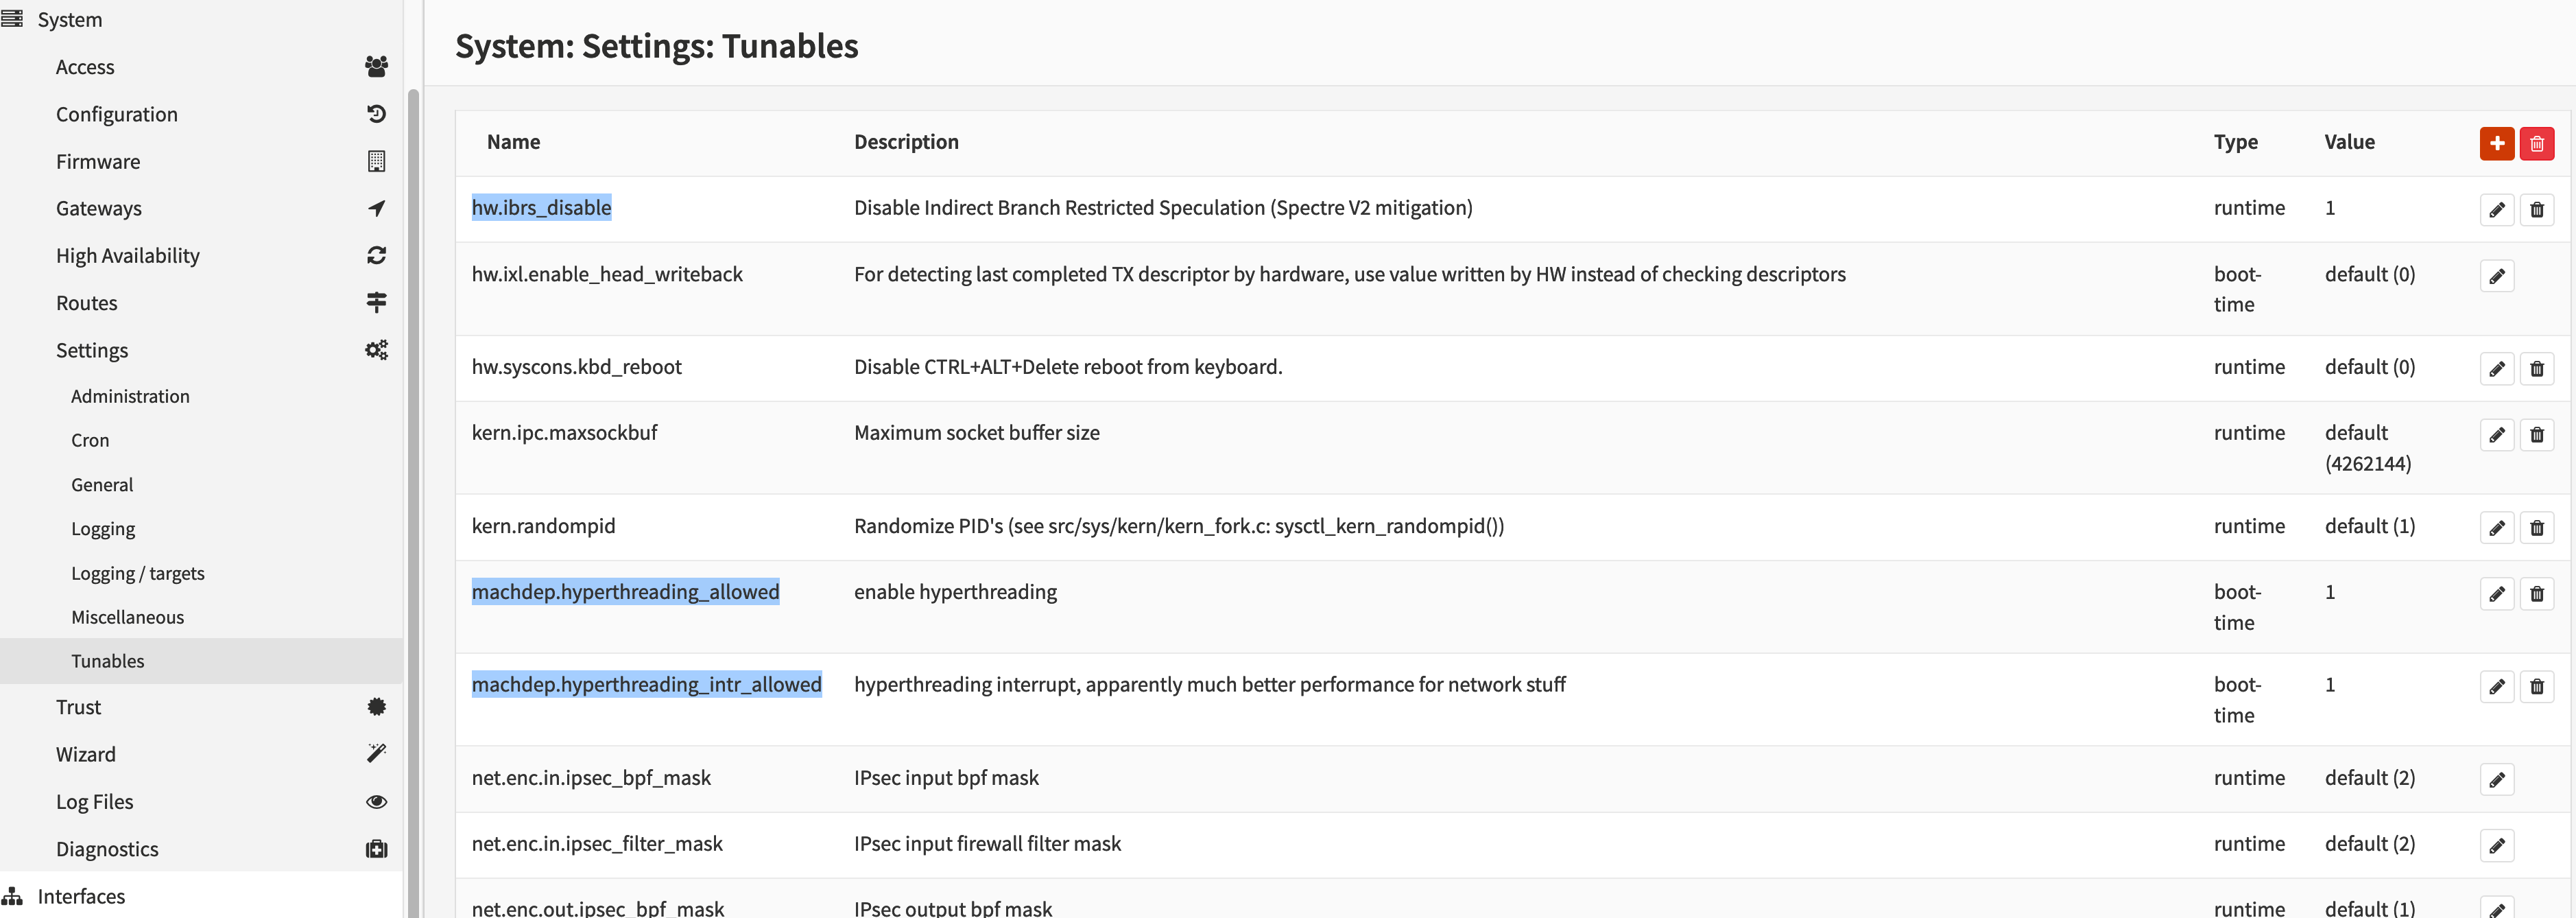The image size is (2576, 918).
Task: Expand the Interfaces section
Action: pyautogui.click(x=81, y=896)
